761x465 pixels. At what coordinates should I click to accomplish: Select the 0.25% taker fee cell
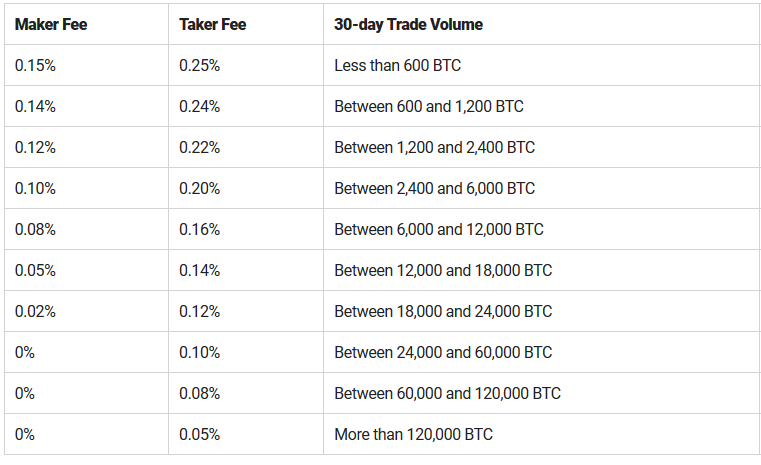point(246,65)
